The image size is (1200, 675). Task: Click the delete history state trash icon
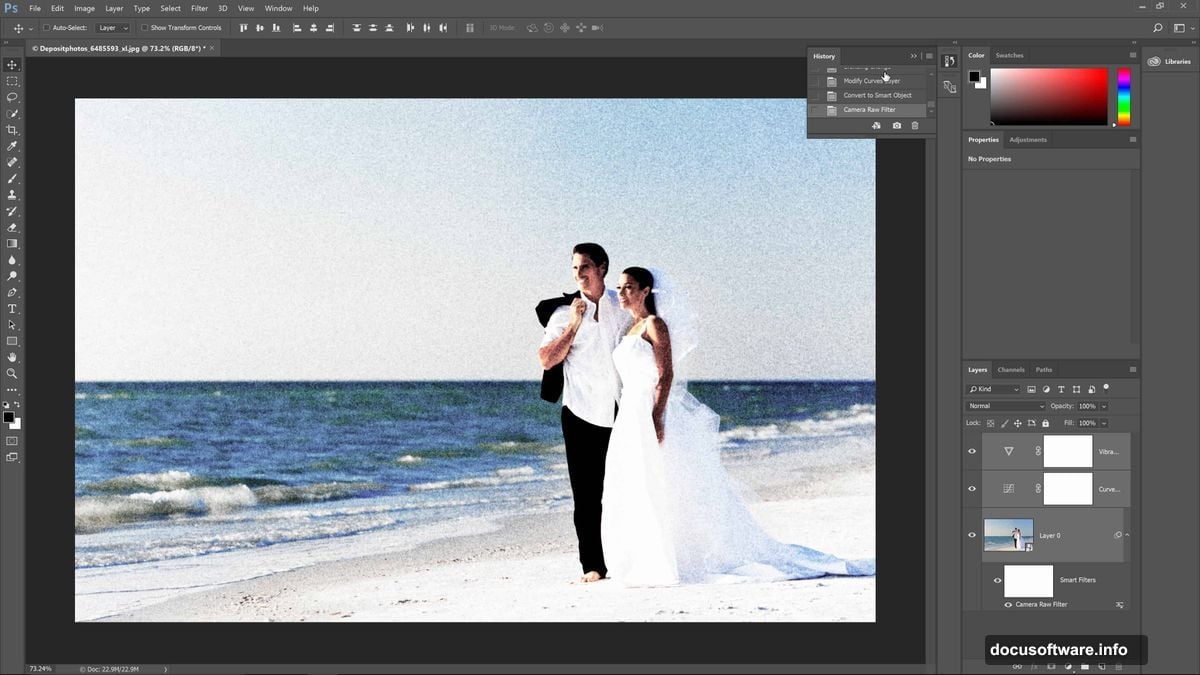click(x=915, y=125)
